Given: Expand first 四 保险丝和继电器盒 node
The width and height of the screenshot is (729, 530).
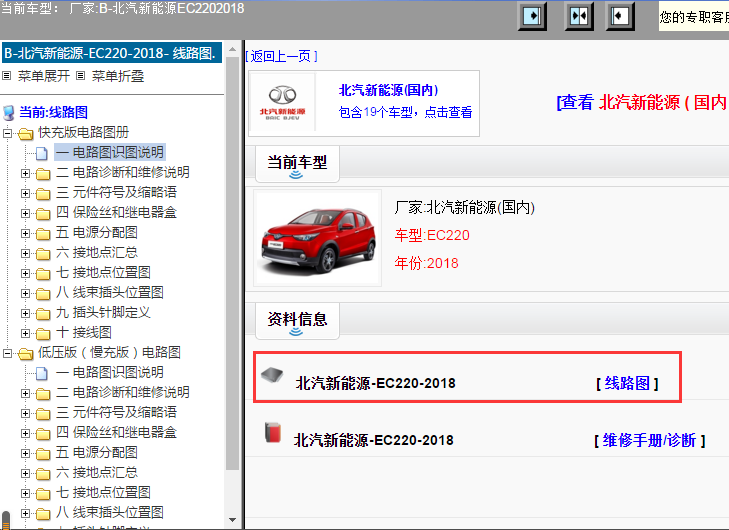Looking at the screenshot, I should point(25,213).
